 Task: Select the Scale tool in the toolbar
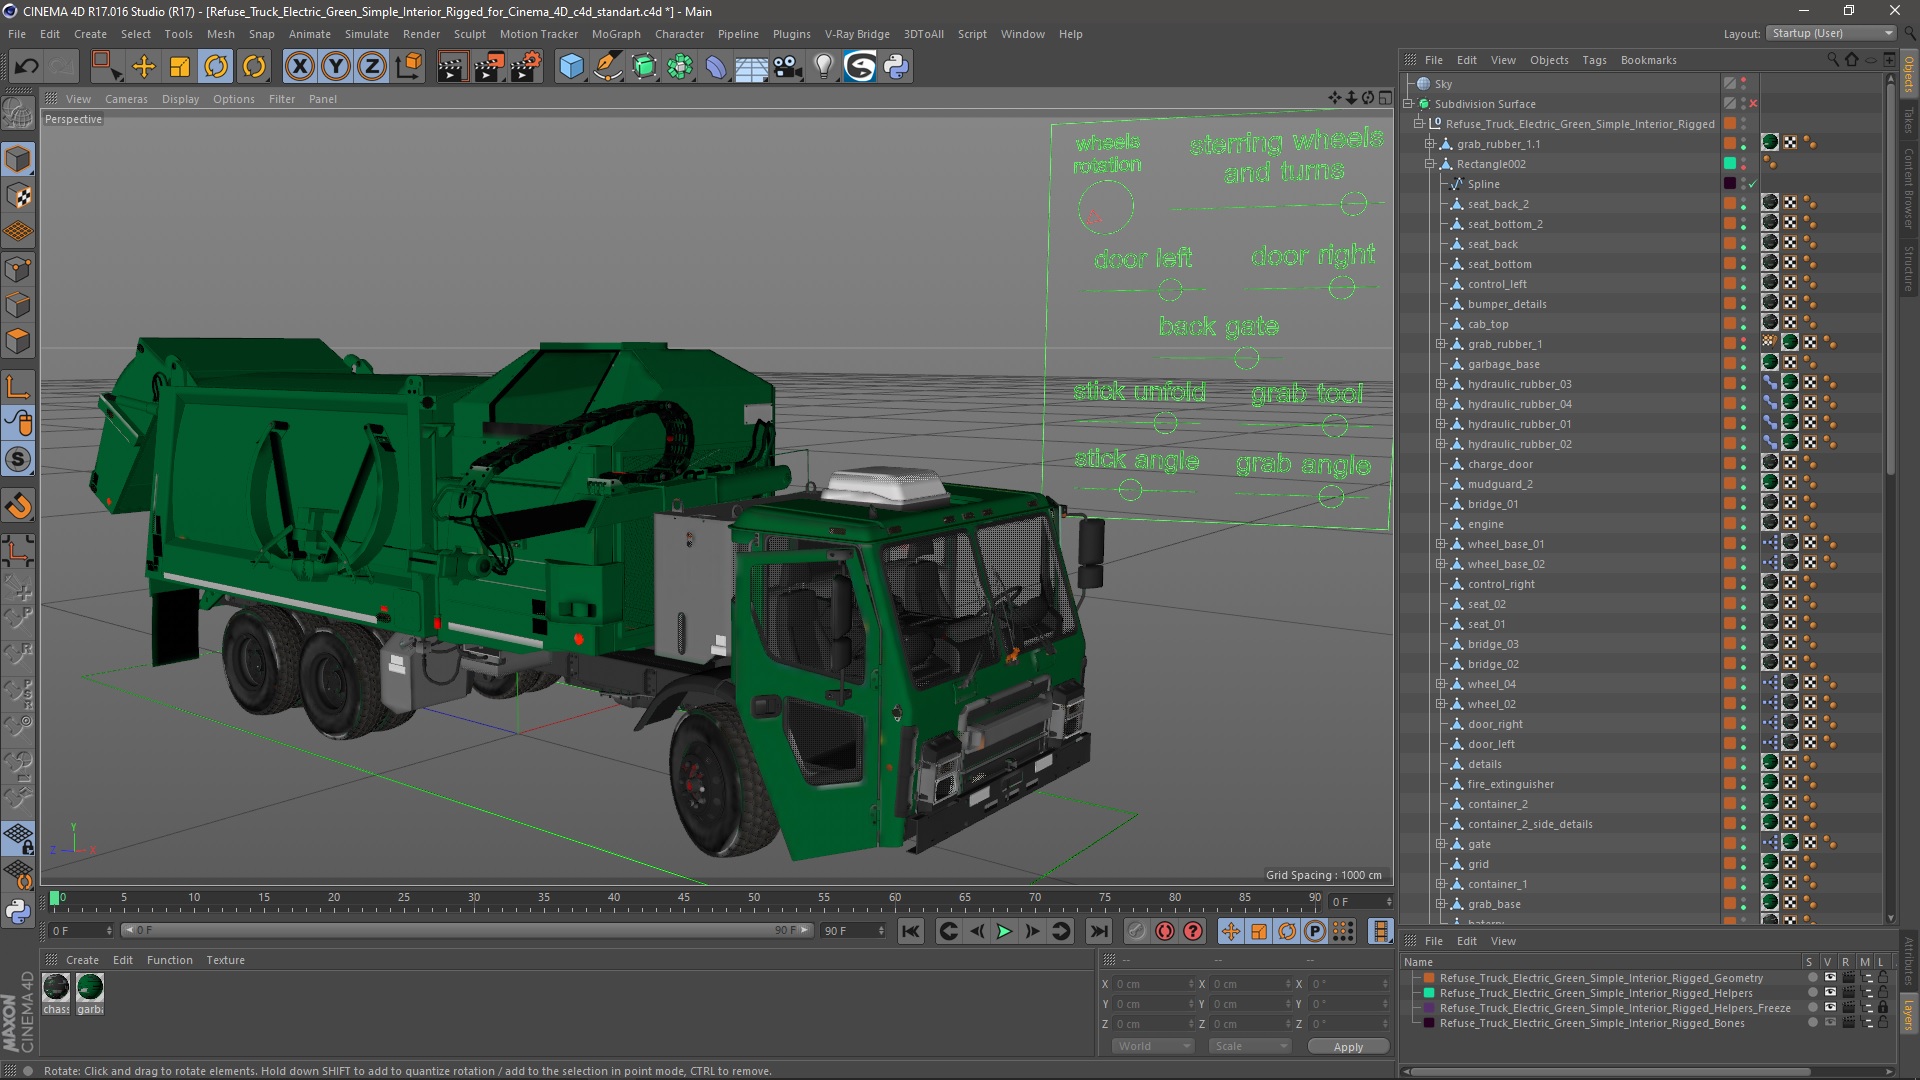(180, 67)
